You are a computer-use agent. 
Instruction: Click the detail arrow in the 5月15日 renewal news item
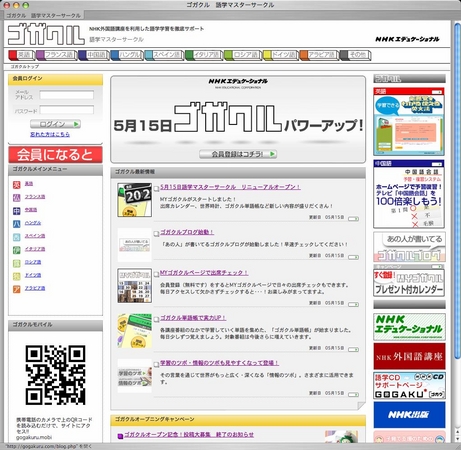pyautogui.click(x=353, y=219)
